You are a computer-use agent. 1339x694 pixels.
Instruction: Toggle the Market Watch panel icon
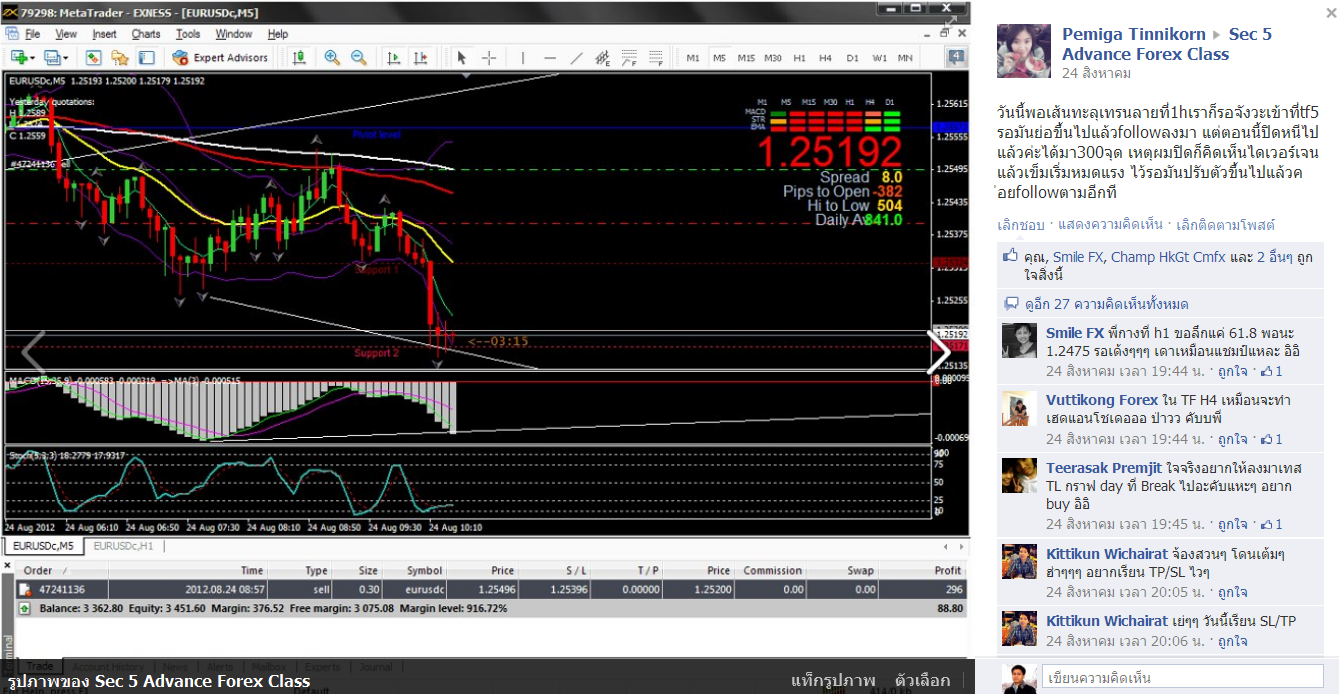click(93, 58)
